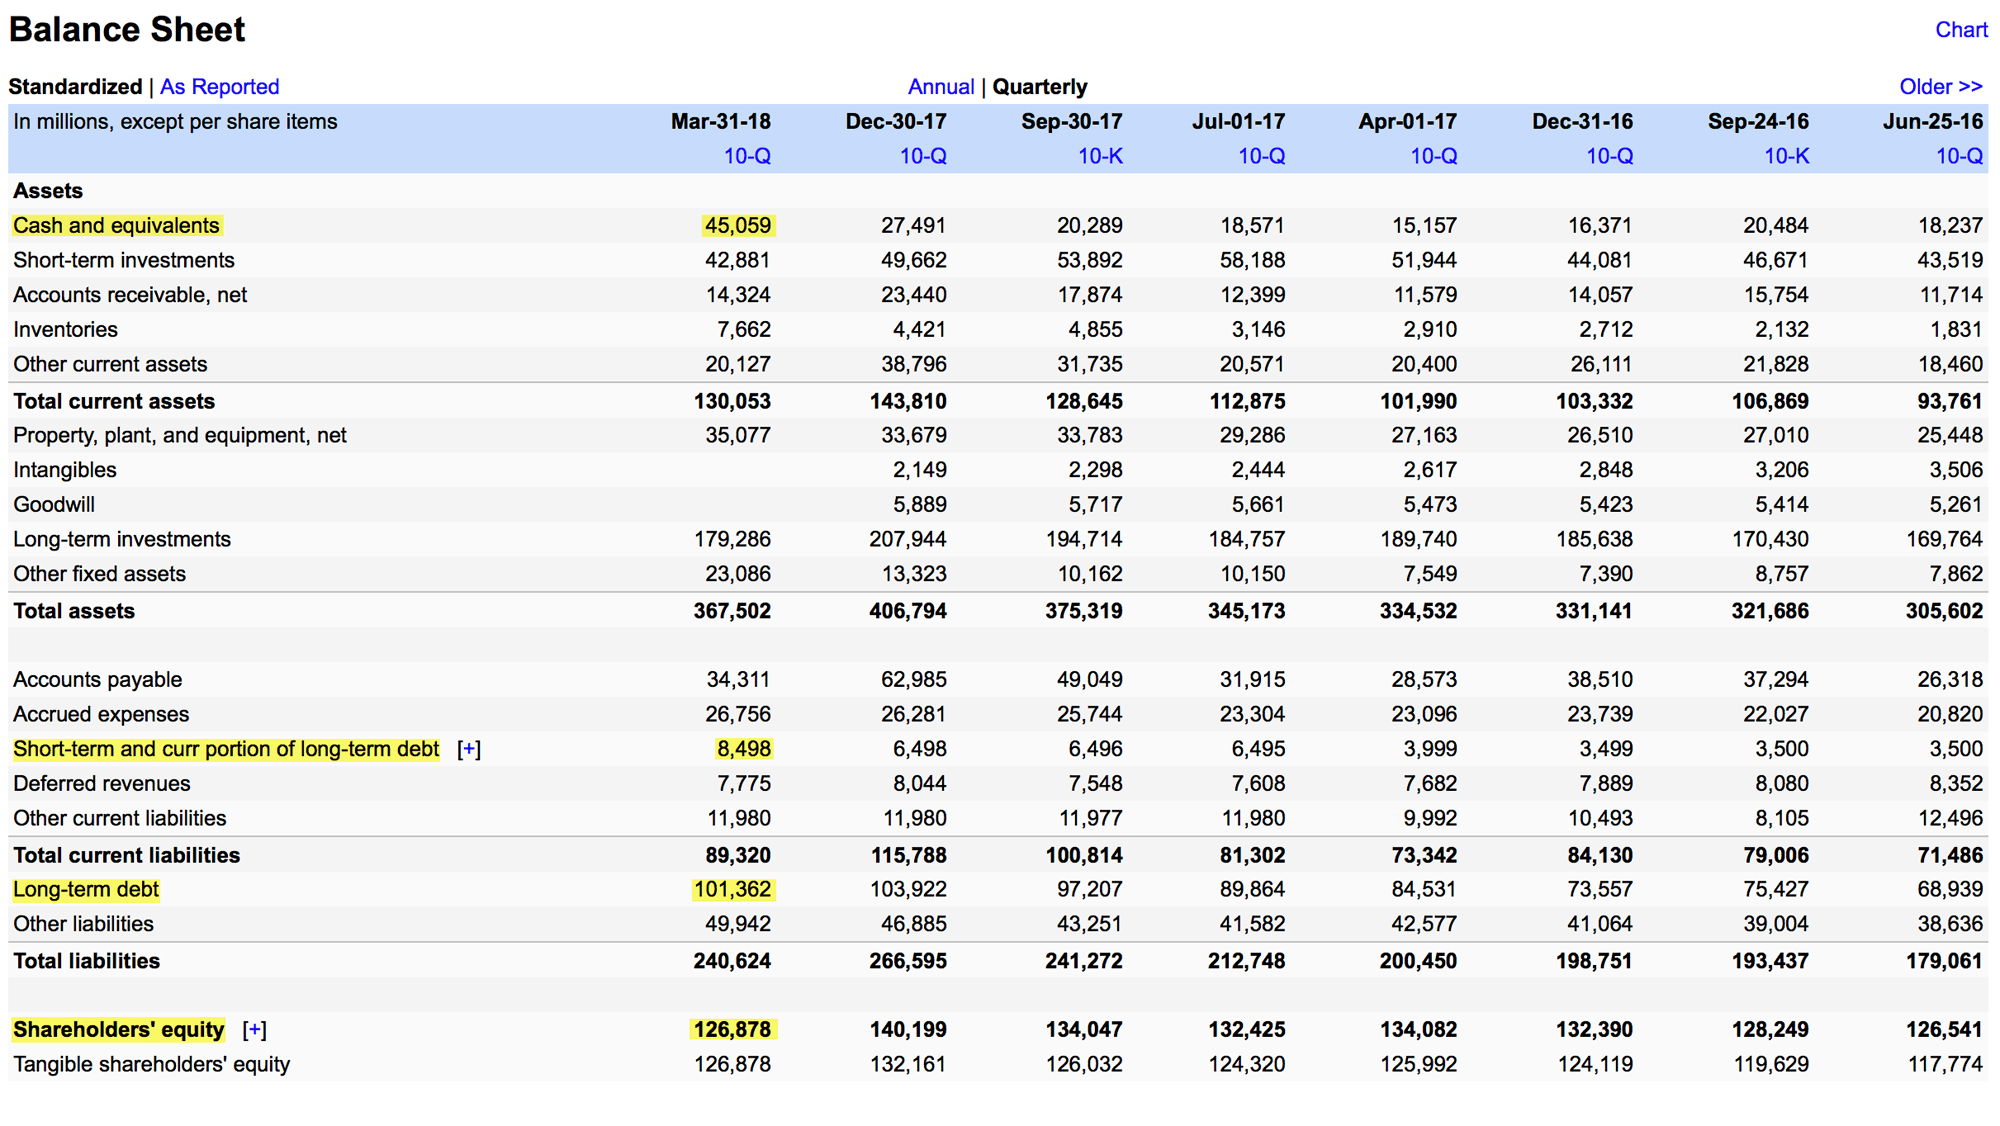Click the Total assets row label

pos(74,611)
